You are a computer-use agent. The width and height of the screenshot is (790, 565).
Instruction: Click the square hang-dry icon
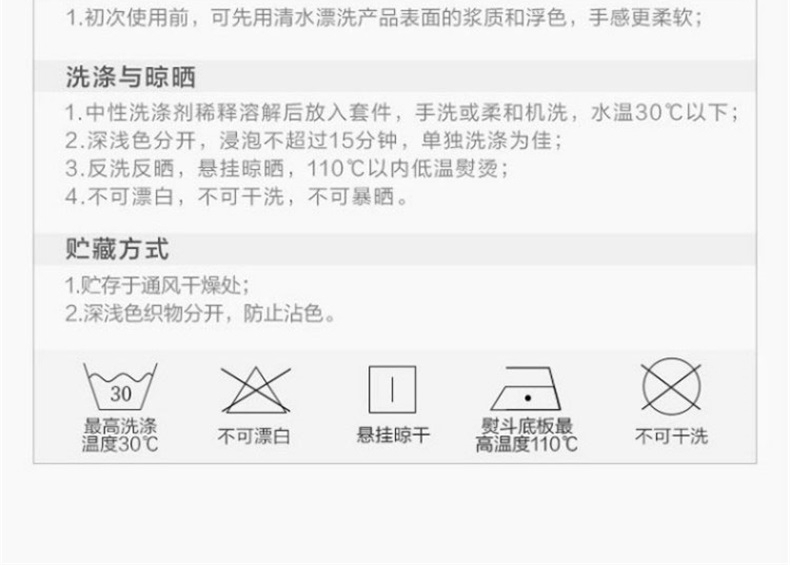pos(392,390)
